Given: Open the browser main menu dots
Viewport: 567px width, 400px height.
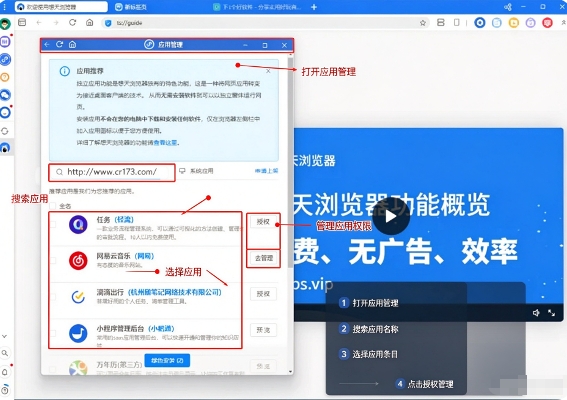Looking at the screenshot, I should point(4,7).
